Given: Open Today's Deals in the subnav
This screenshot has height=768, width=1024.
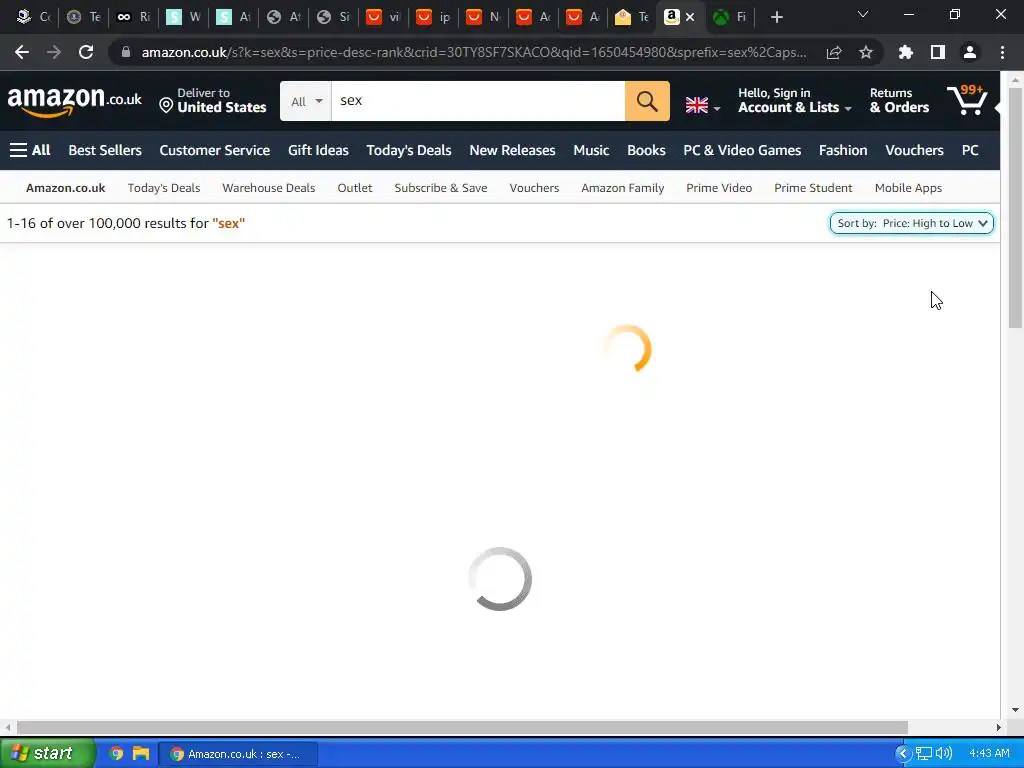Looking at the screenshot, I should click(164, 188).
